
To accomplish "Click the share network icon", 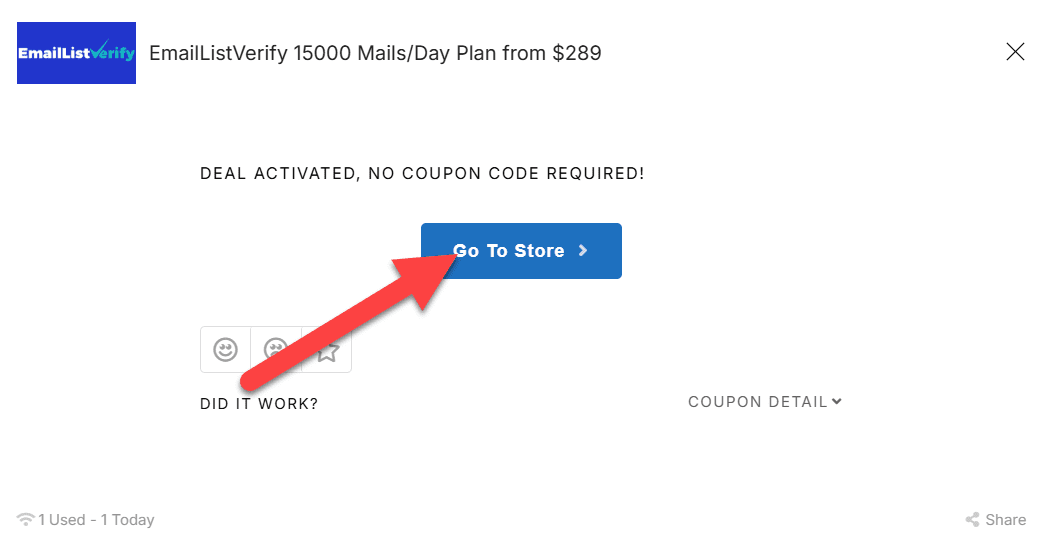I will (972, 520).
